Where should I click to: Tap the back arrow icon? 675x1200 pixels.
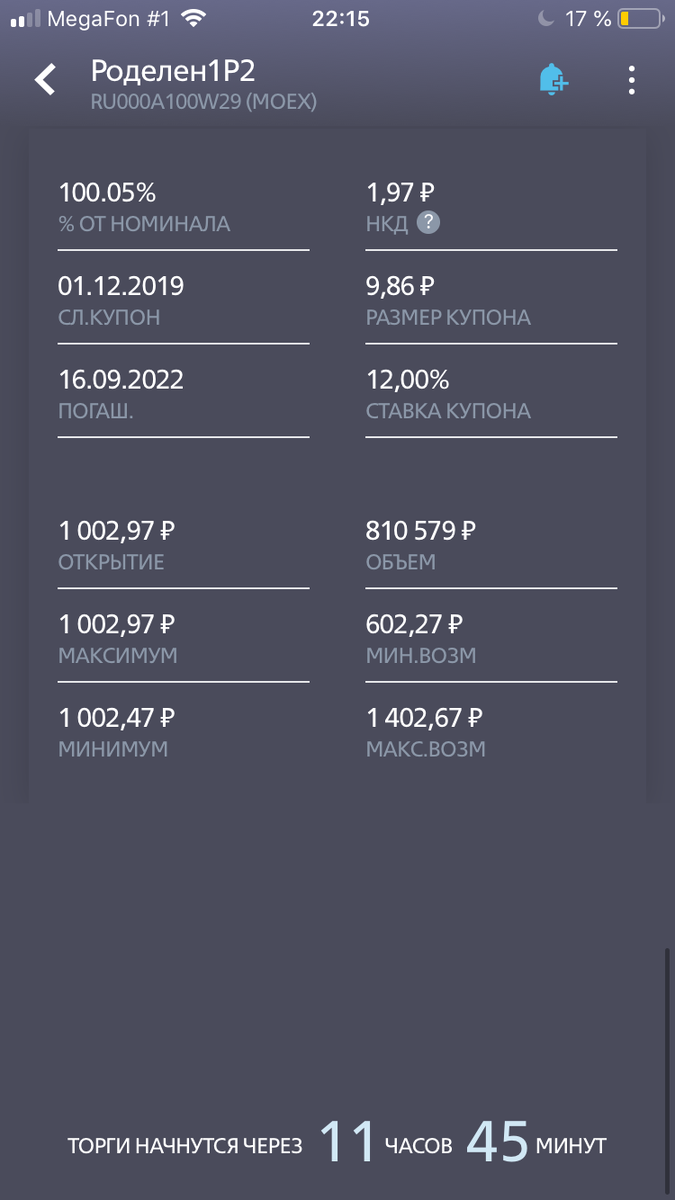click(46, 80)
